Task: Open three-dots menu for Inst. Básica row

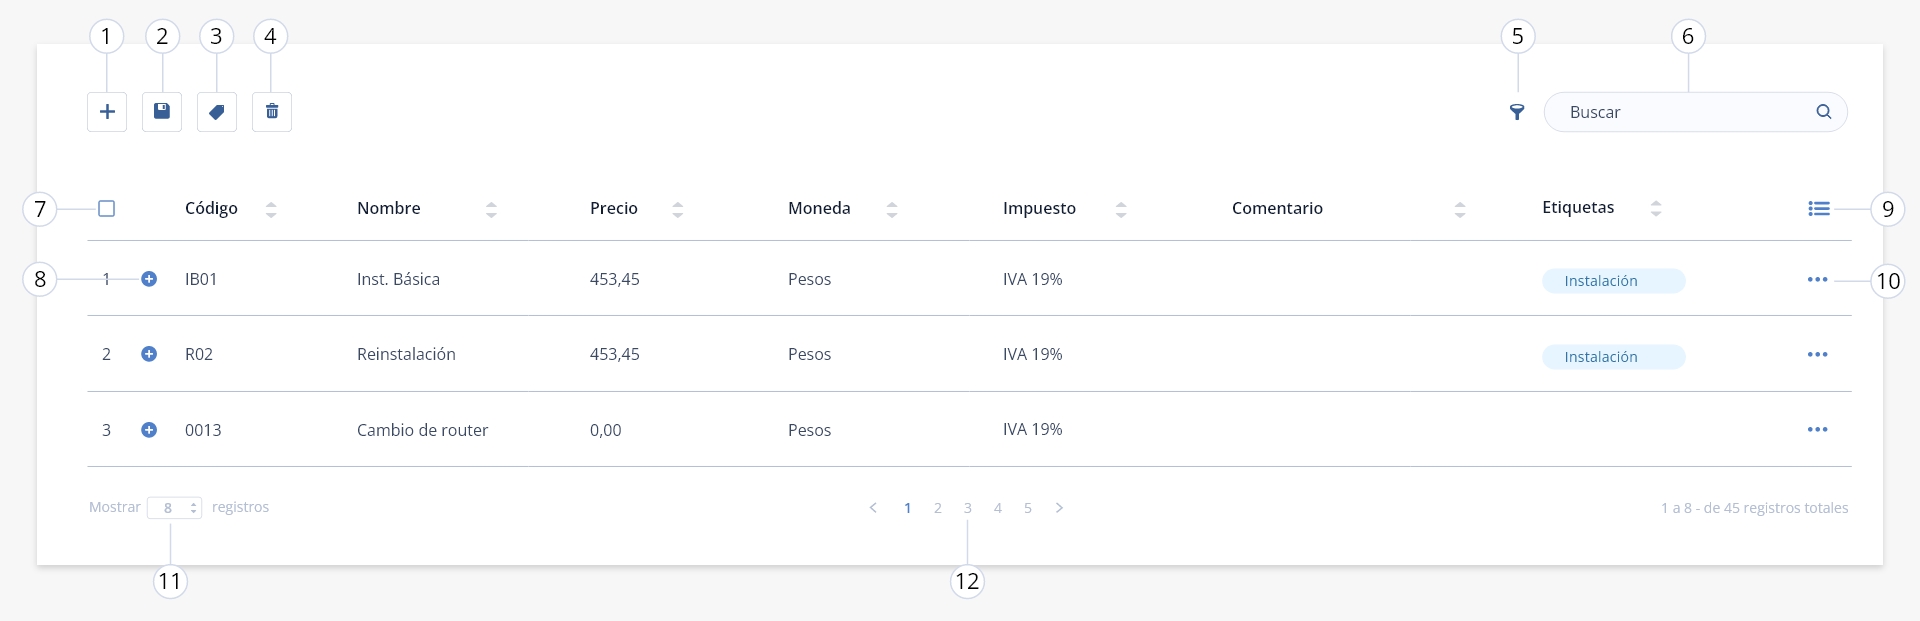Action: coord(1818,280)
